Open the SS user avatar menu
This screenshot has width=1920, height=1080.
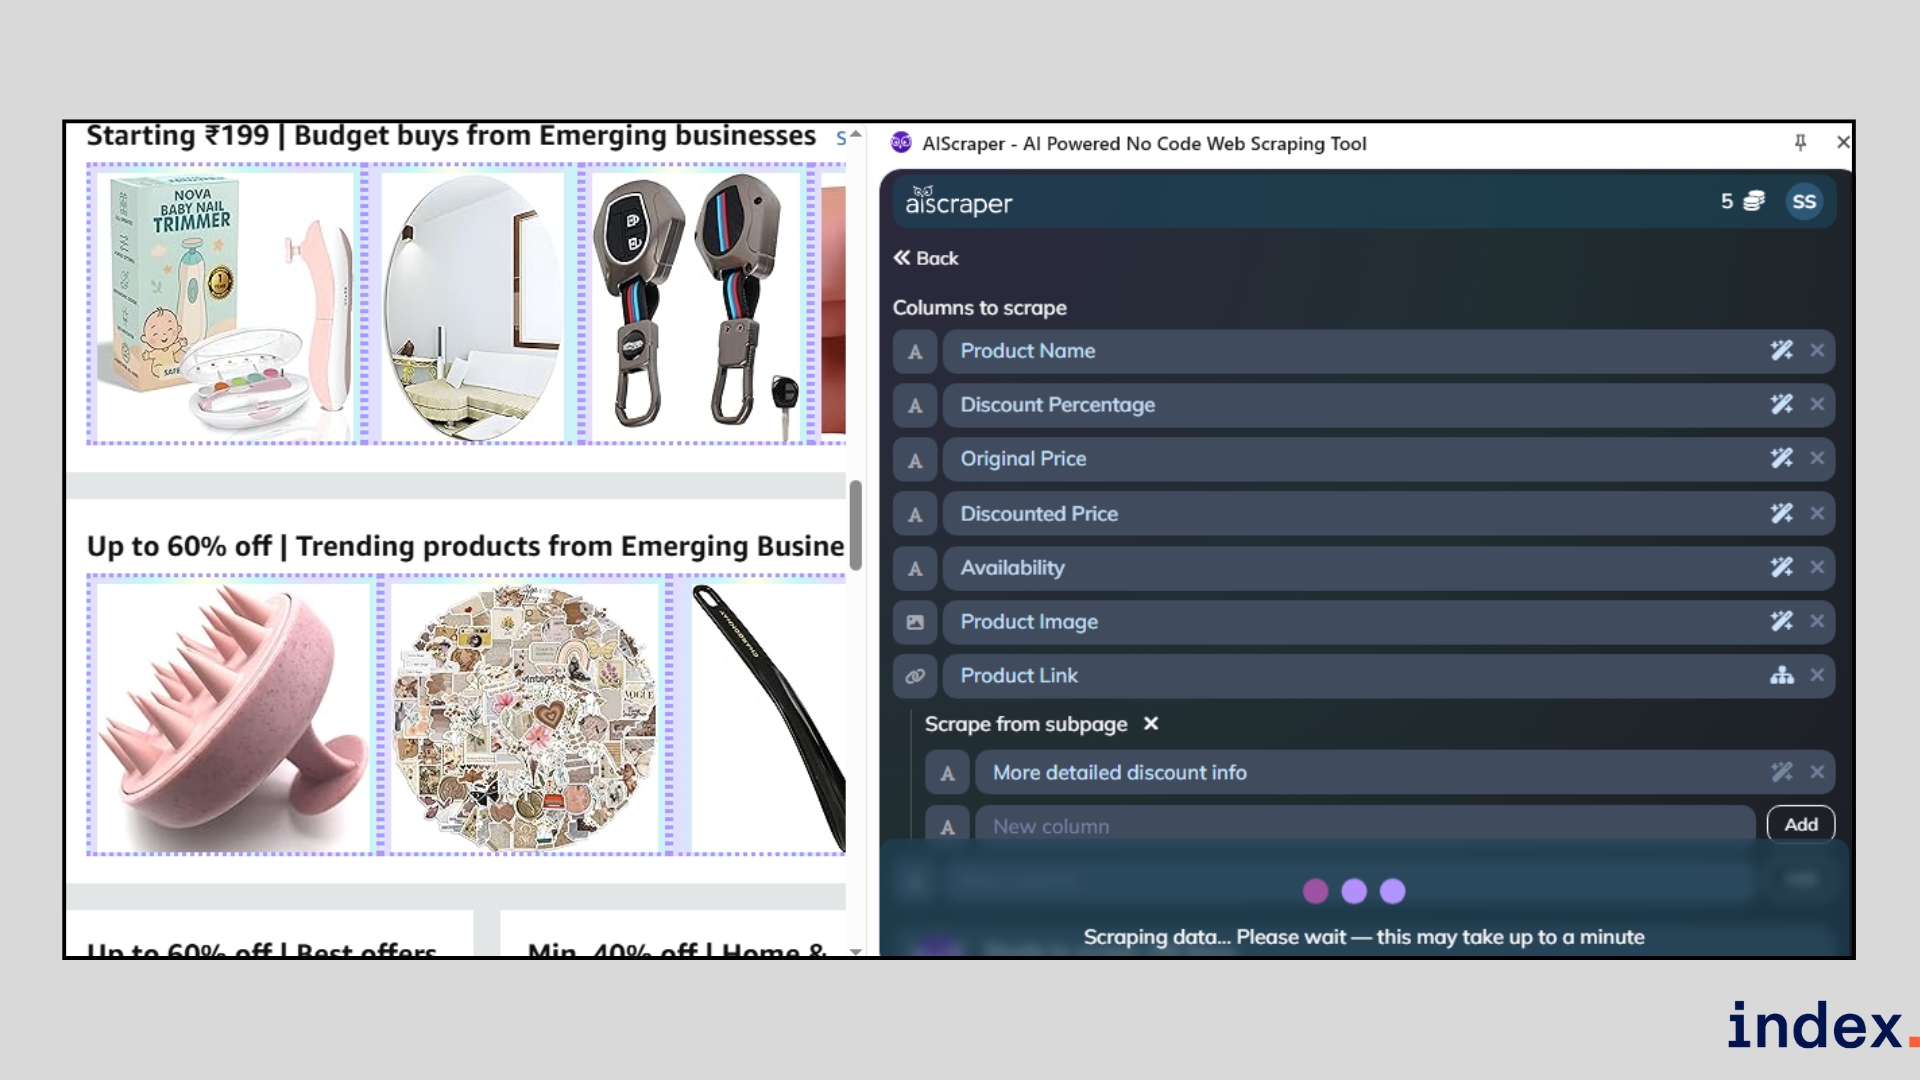(x=1804, y=202)
